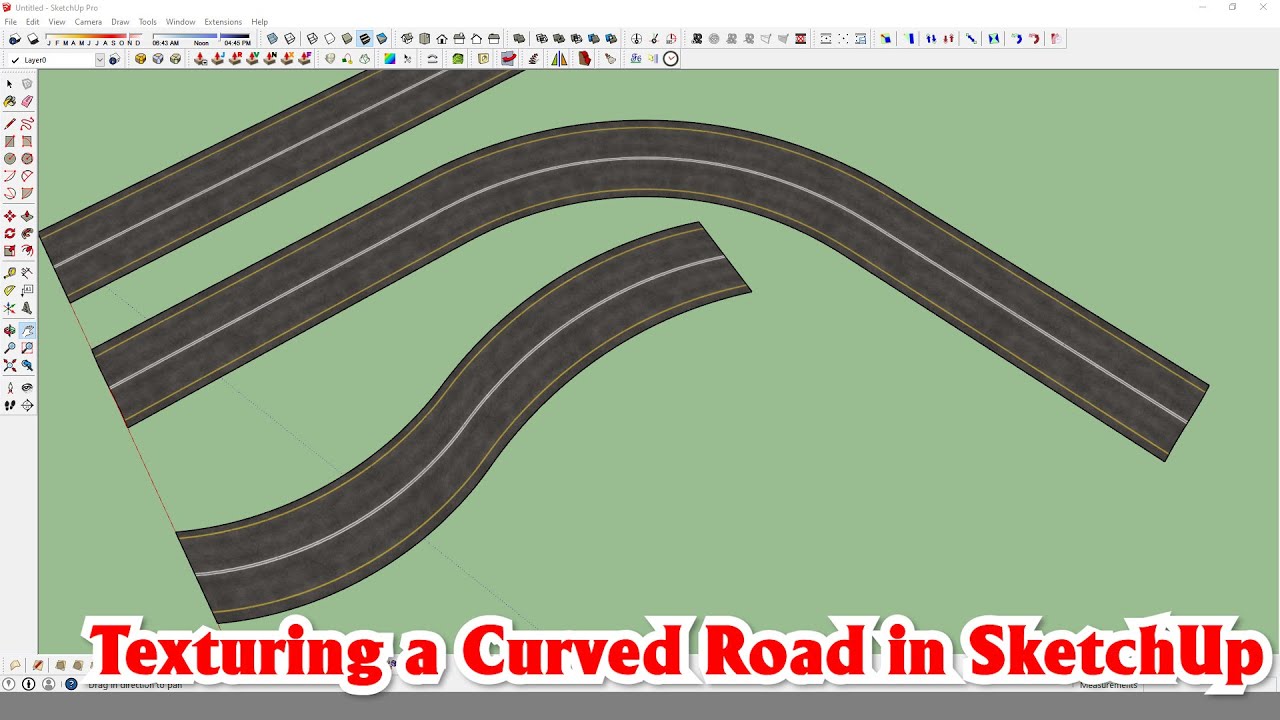Select the Rotate tool

(10, 233)
